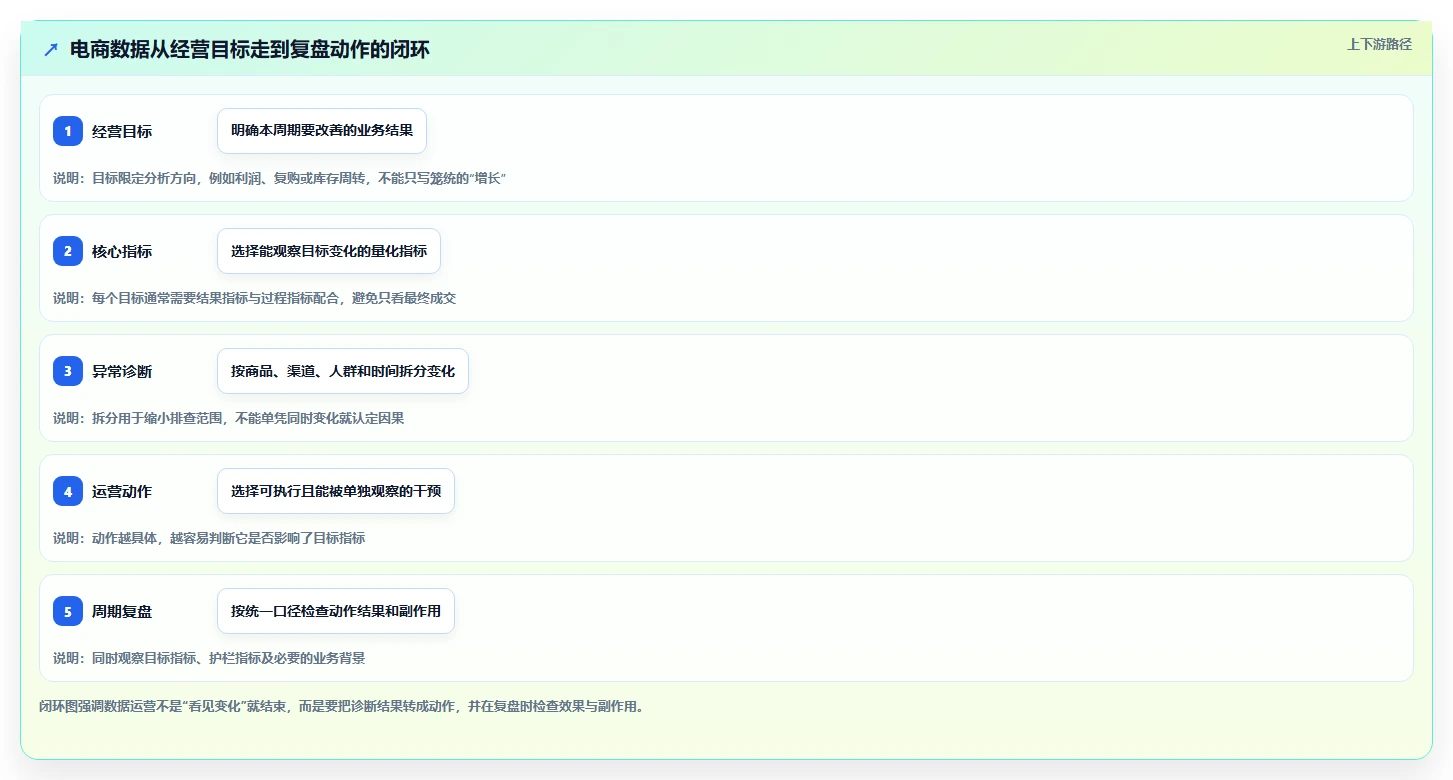Click the note starting 说明：同时观察目标指标
The width and height of the screenshot is (1453, 780).
click(x=209, y=658)
